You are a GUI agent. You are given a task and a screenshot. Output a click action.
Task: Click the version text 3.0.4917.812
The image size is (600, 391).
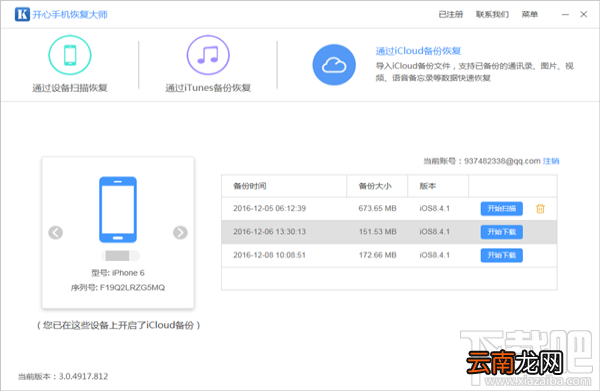83,376
